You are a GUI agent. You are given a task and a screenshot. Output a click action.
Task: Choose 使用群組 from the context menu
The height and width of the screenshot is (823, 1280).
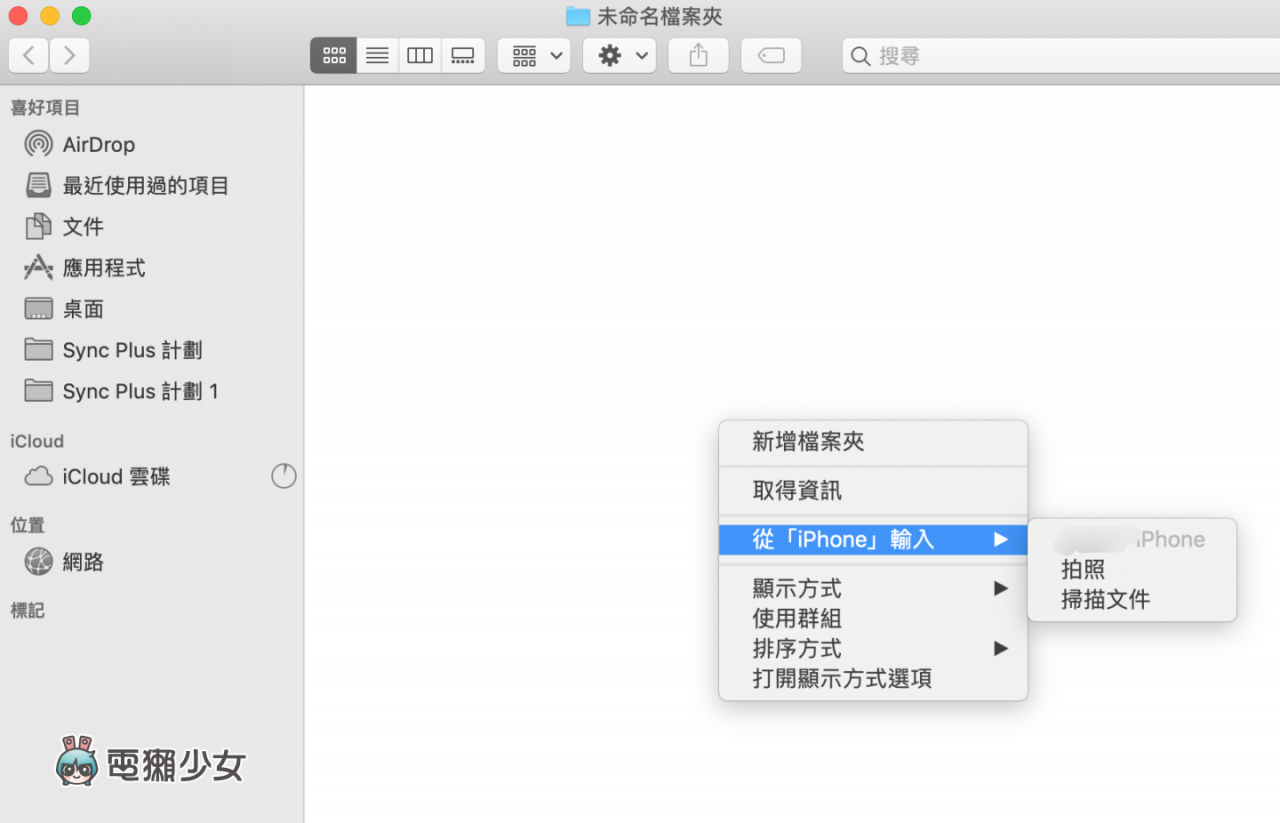click(873, 619)
